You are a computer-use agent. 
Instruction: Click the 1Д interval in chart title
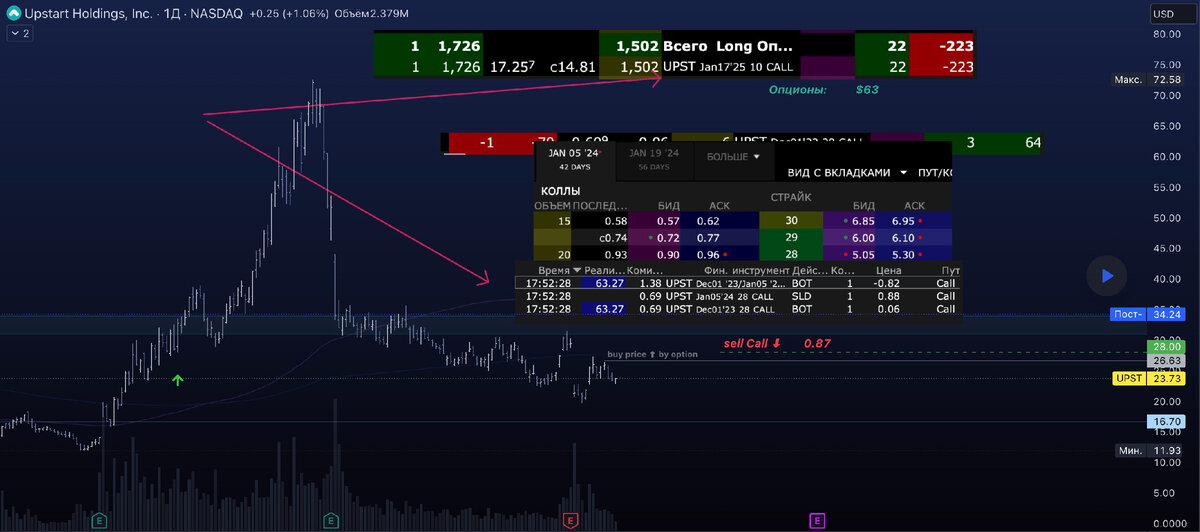click(x=173, y=15)
